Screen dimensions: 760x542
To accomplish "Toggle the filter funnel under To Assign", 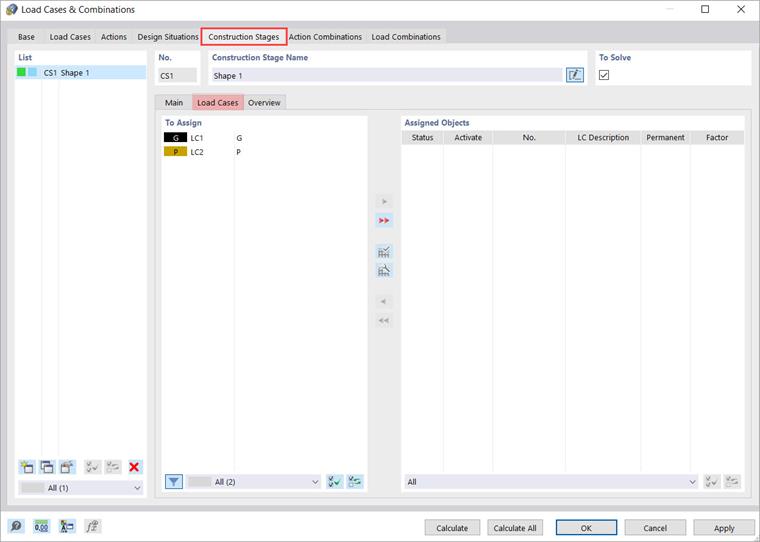I will click(174, 481).
